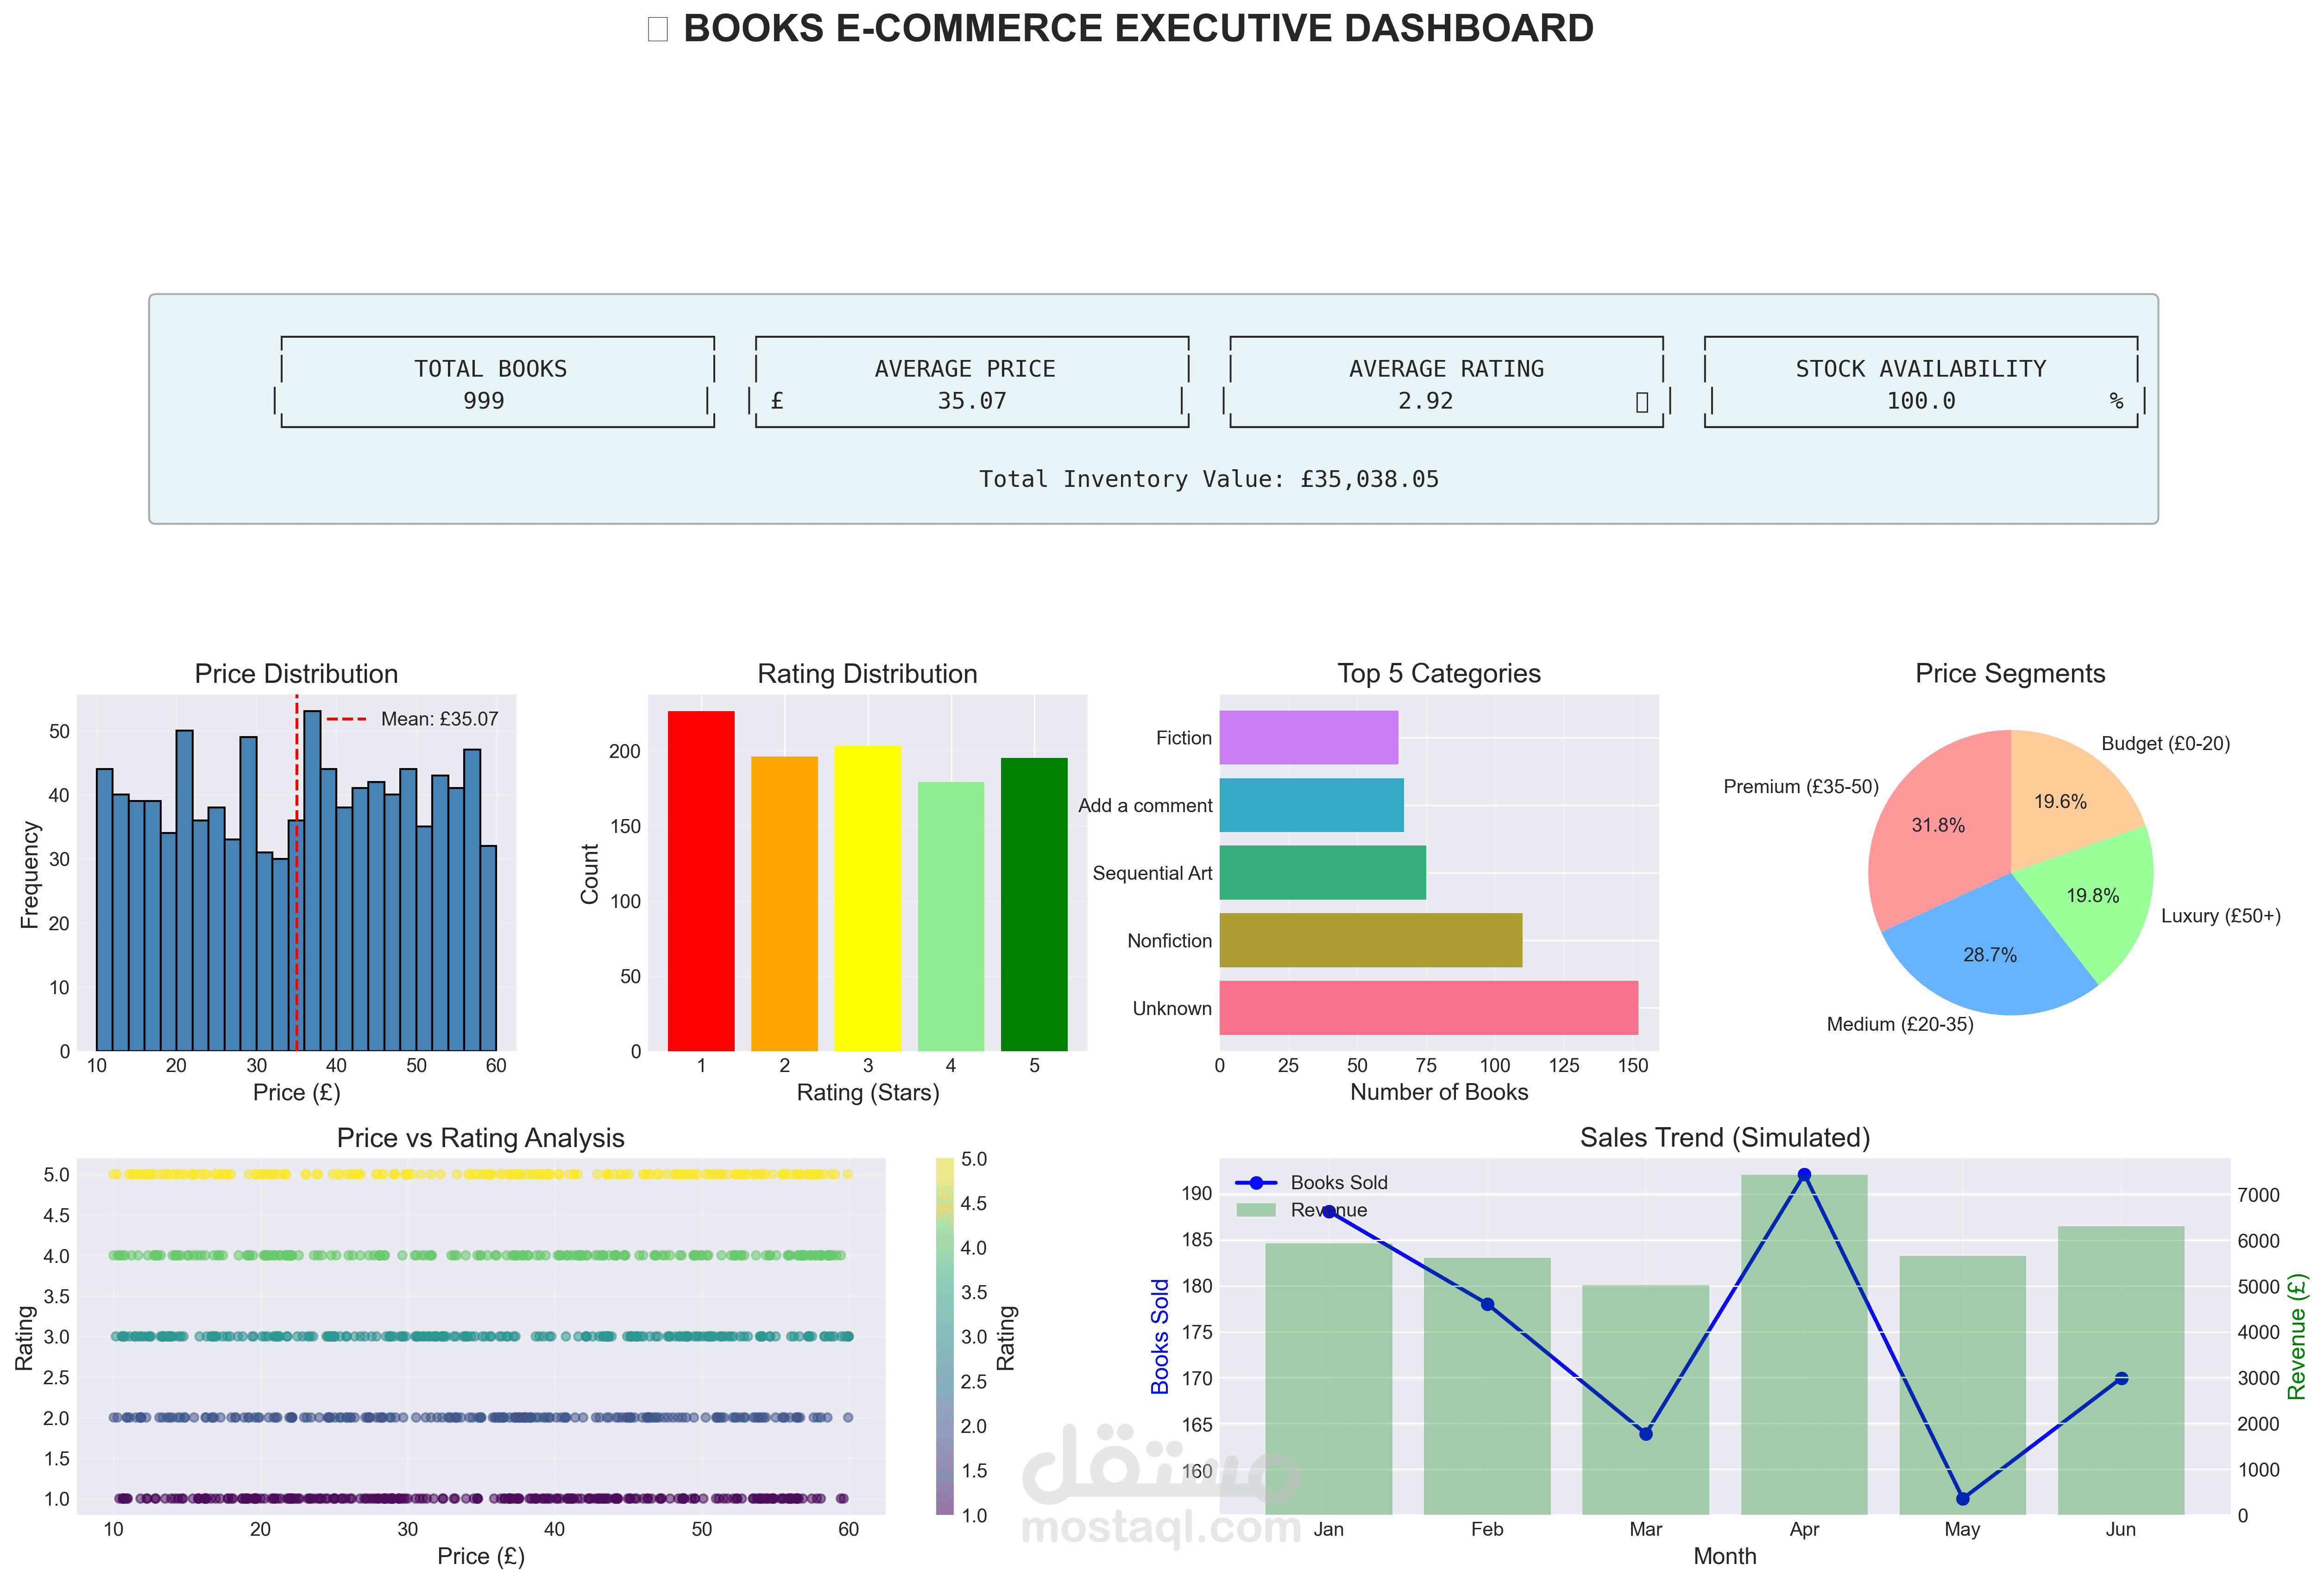Click the dark green 5-star rating bar
Screen dimensions: 2324x1583
[x=1033, y=904]
